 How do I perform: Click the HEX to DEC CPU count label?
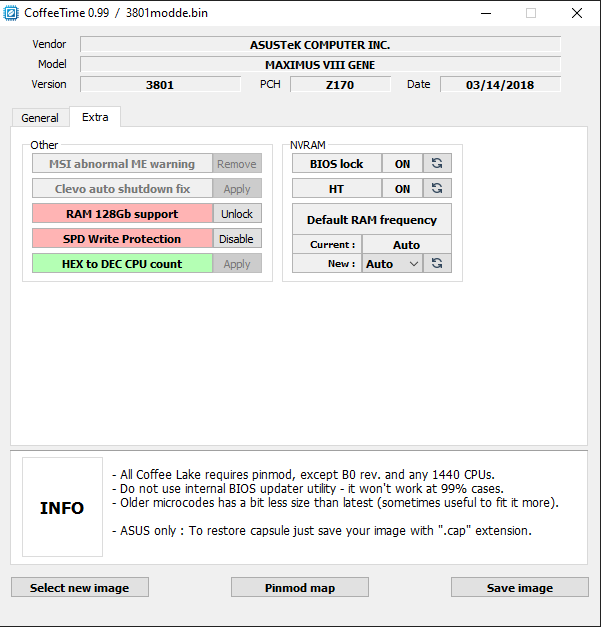click(x=122, y=264)
